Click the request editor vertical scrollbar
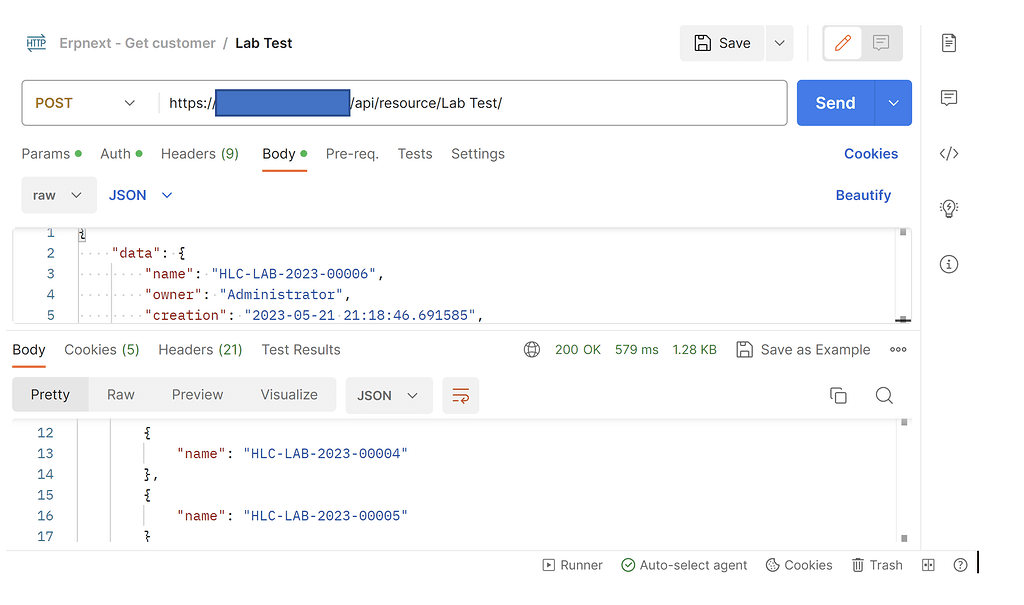 (903, 276)
